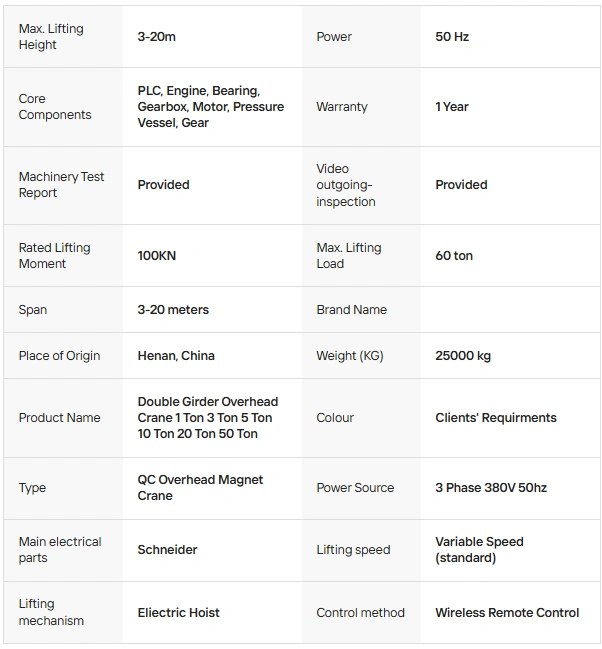This screenshot has width=602, height=649.
Task: Select the 25000 kg weight value
Action: tap(463, 356)
